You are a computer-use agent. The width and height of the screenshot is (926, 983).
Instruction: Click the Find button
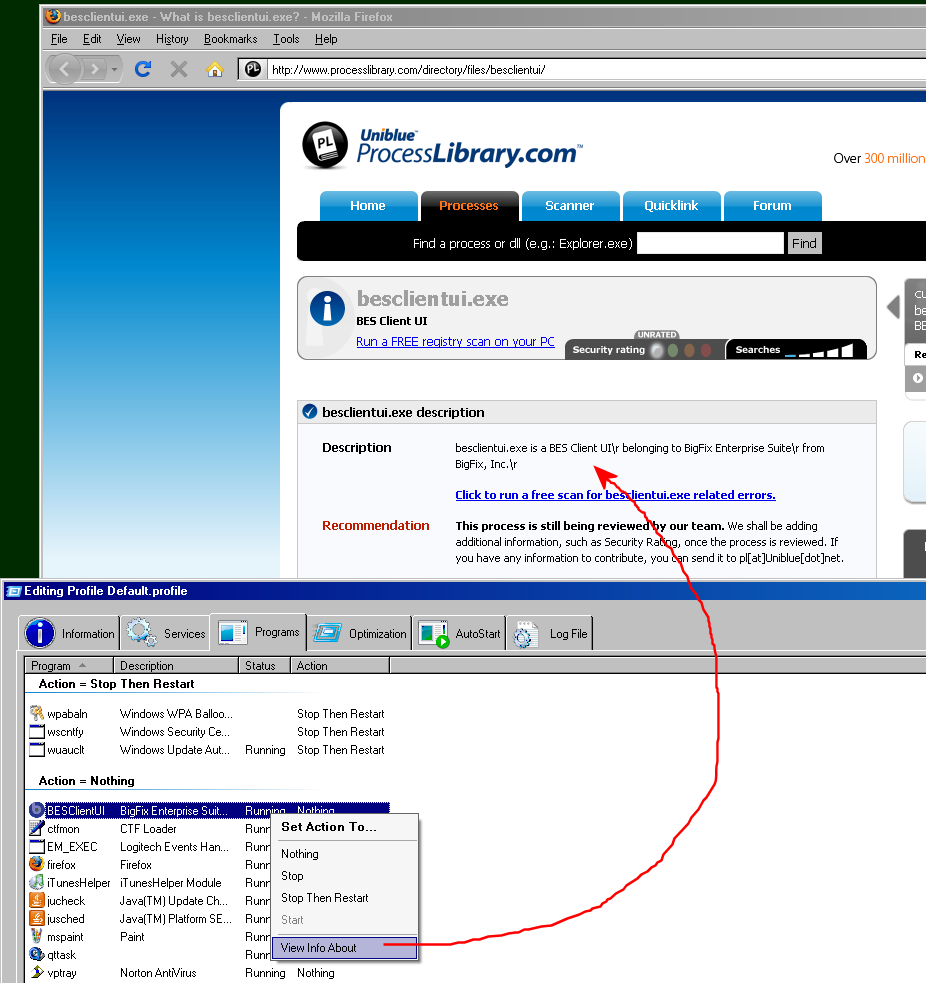(804, 243)
